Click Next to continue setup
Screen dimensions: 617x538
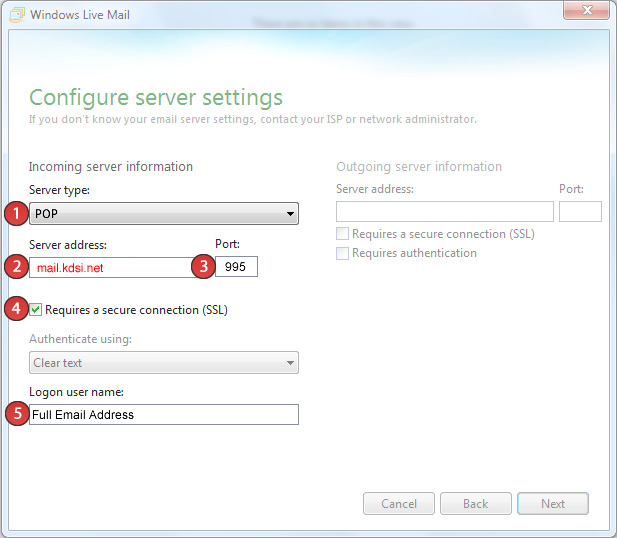tap(553, 503)
